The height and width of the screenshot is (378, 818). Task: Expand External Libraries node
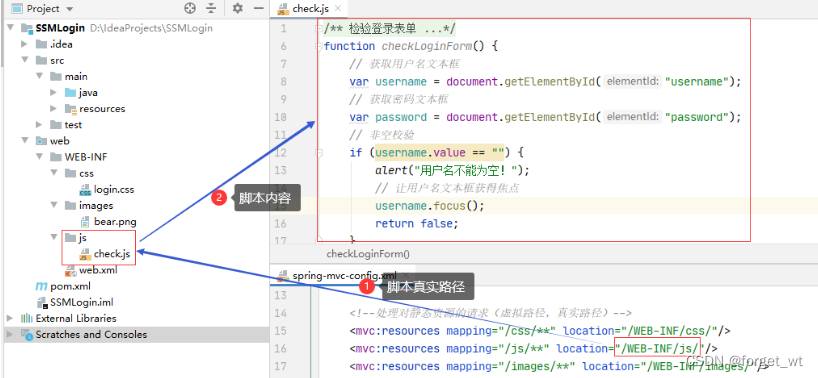tap(10, 318)
